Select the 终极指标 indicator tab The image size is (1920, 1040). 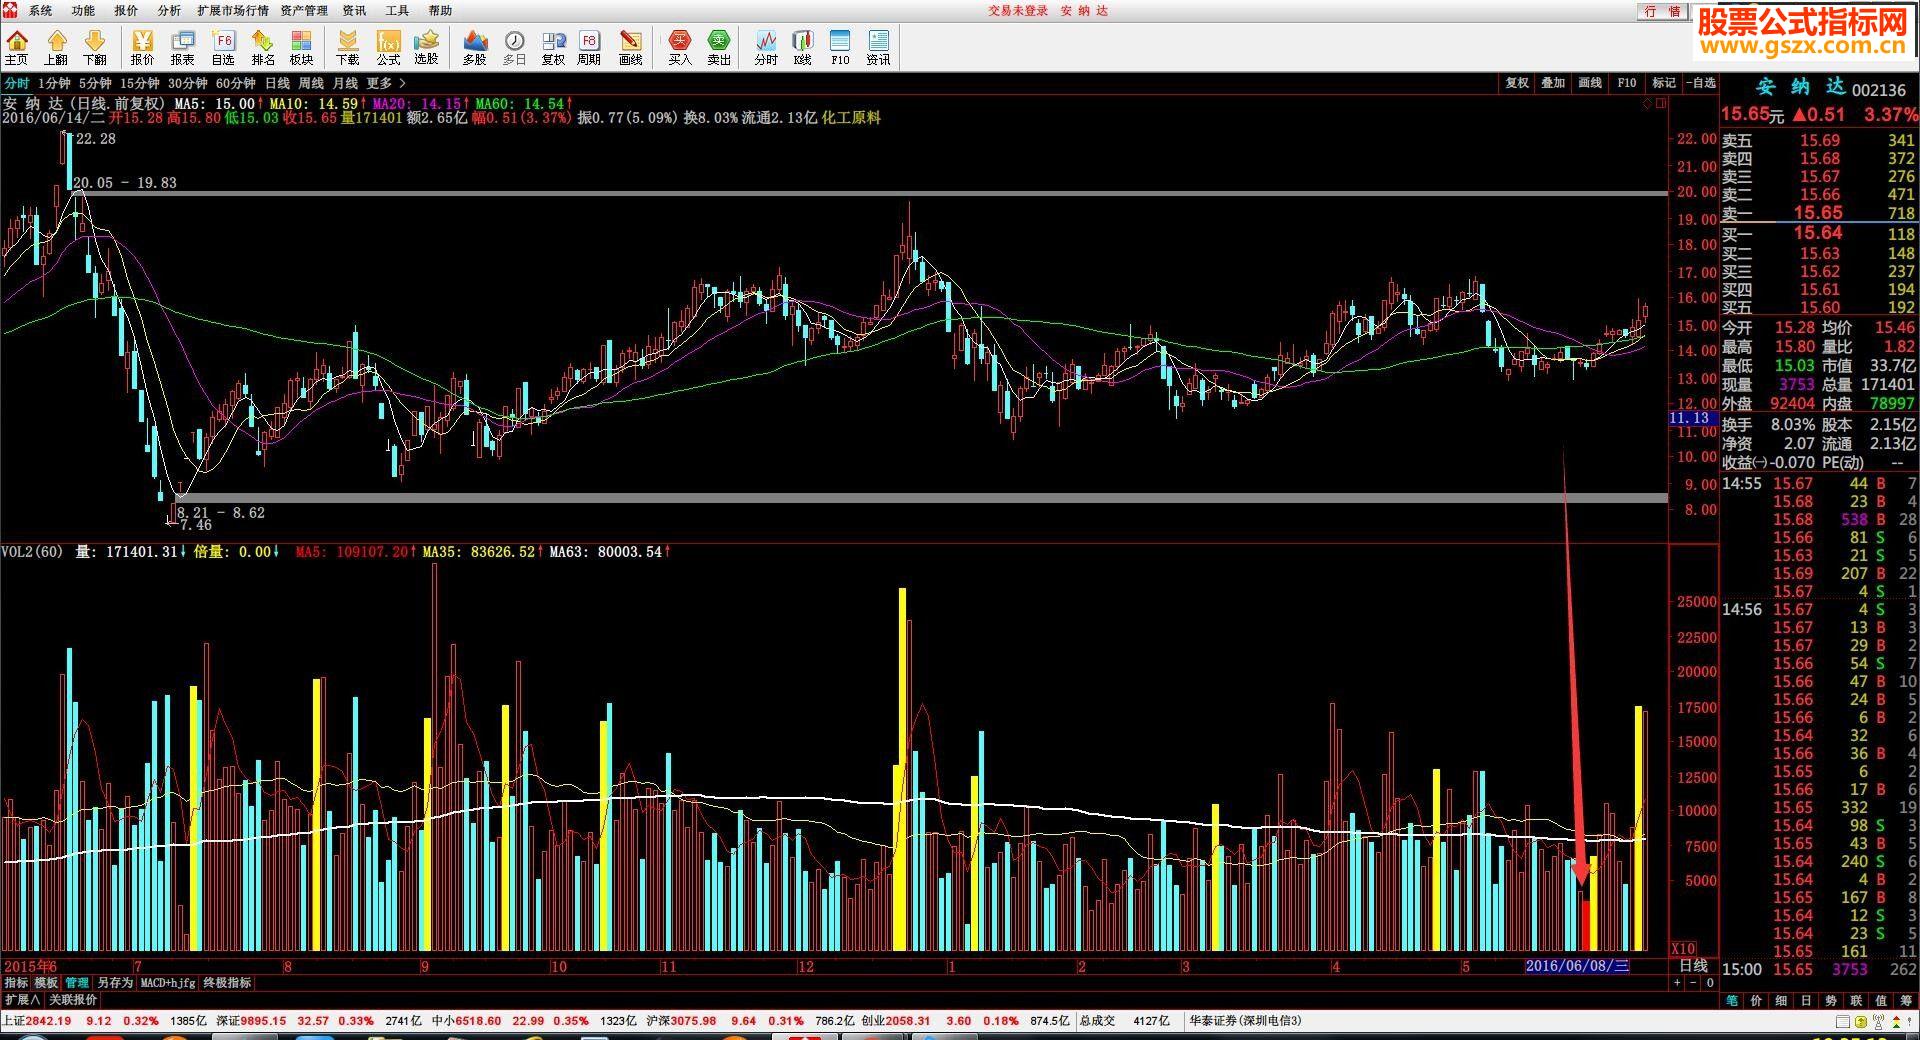pyautogui.click(x=227, y=983)
